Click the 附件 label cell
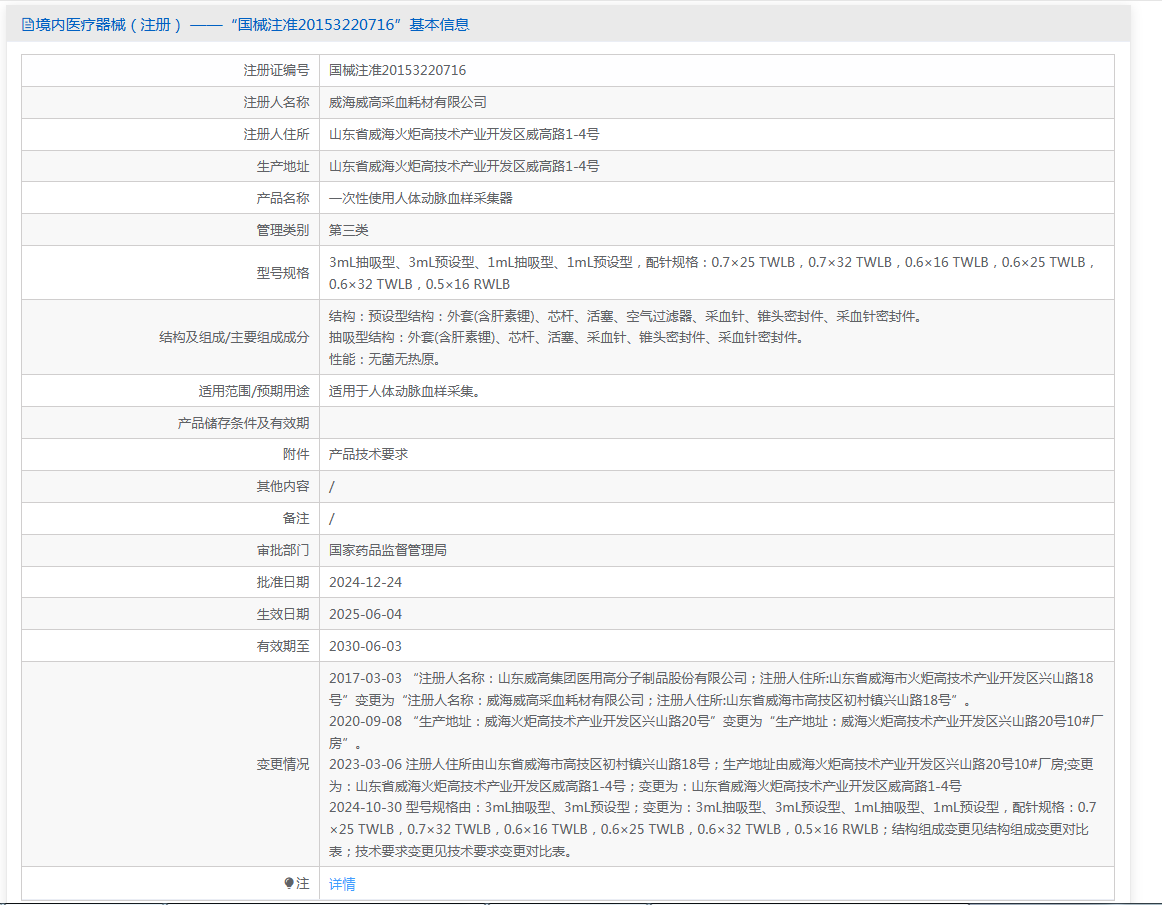 [x=170, y=454]
